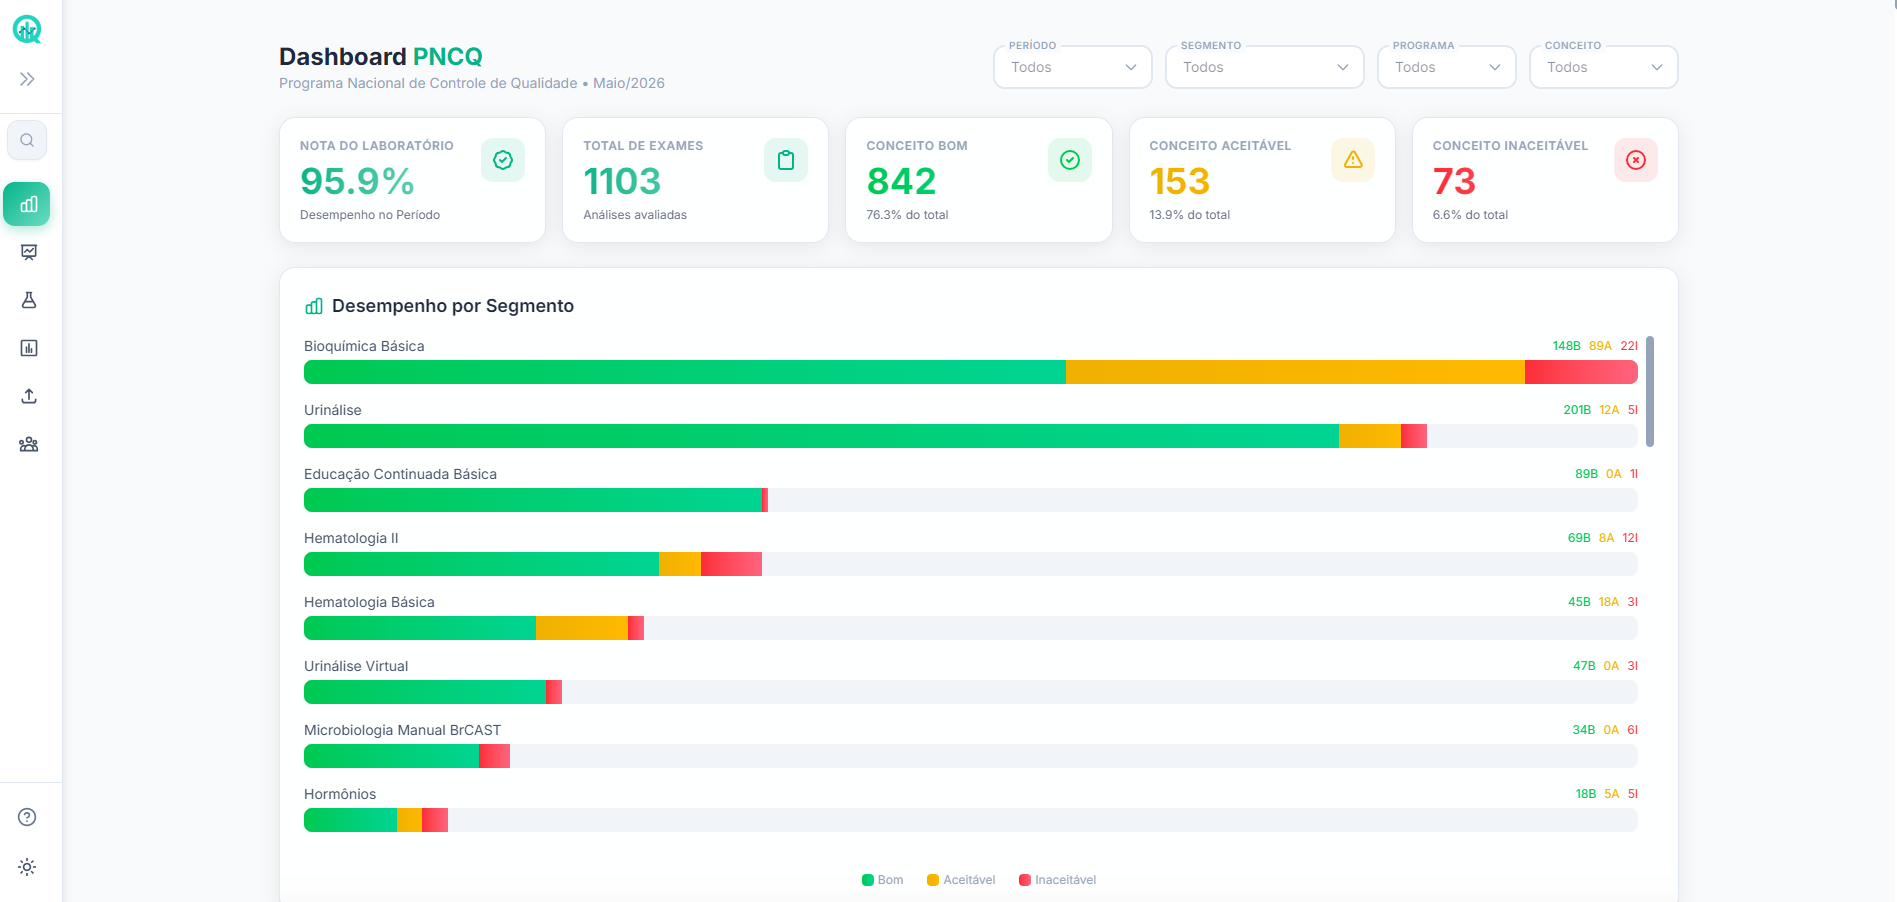Viewport: 1897px width, 902px height.
Task: Click the Dashboard PNCQ title
Action: (380, 56)
